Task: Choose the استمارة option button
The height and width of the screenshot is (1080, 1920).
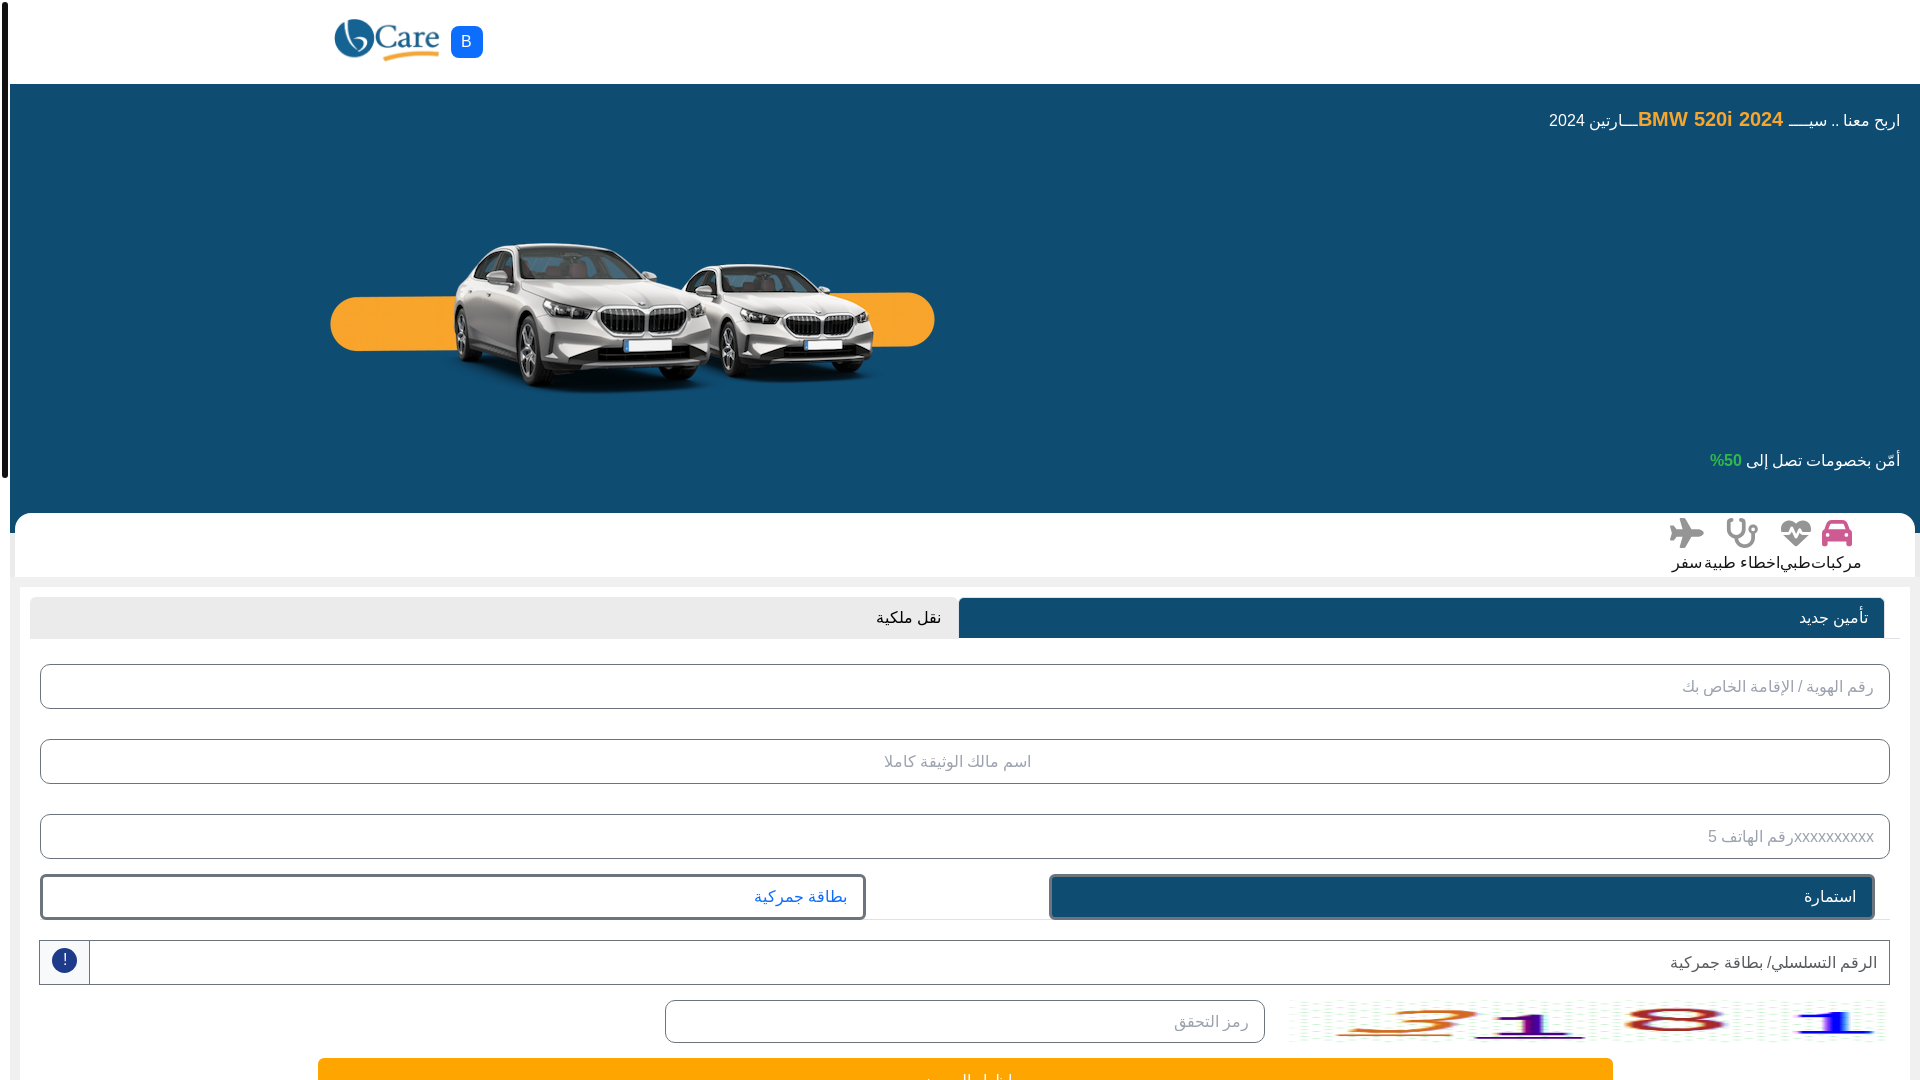Action: pos(1462,897)
